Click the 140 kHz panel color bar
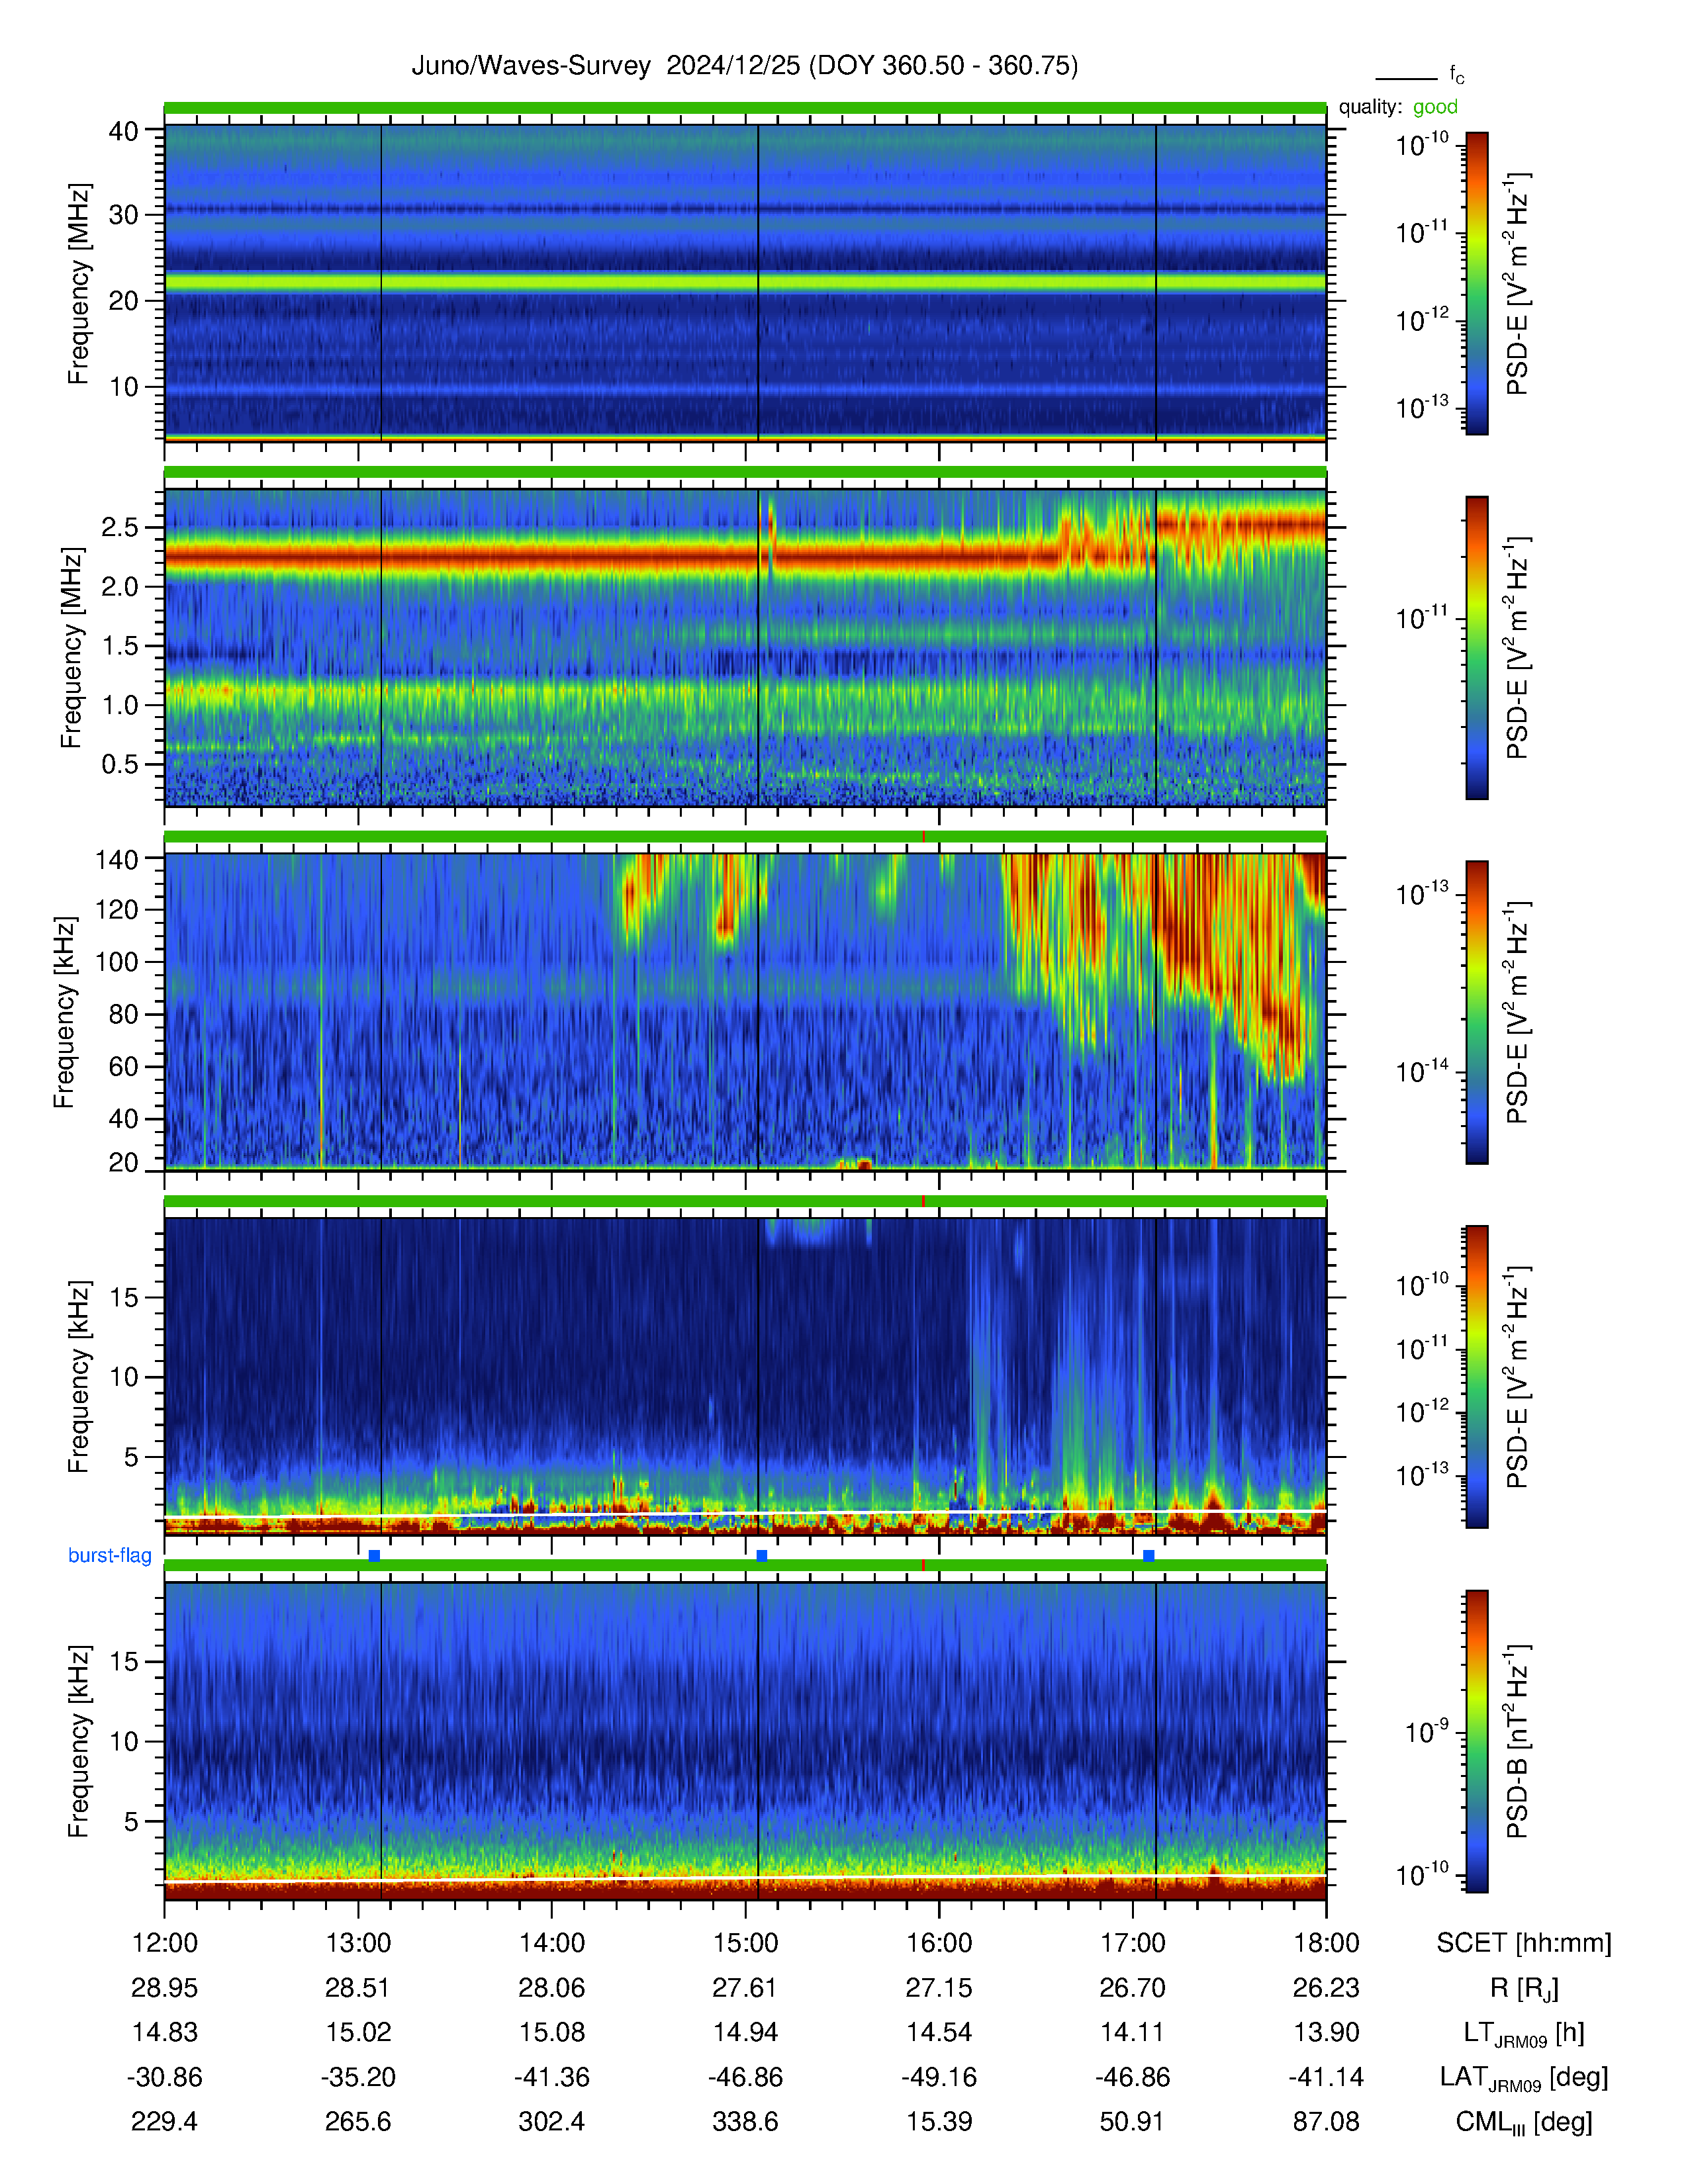 coord(1477,1012)
